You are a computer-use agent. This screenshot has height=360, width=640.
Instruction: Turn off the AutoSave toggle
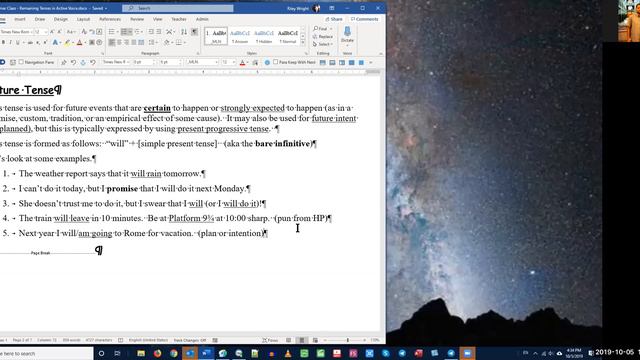(2, 62)
